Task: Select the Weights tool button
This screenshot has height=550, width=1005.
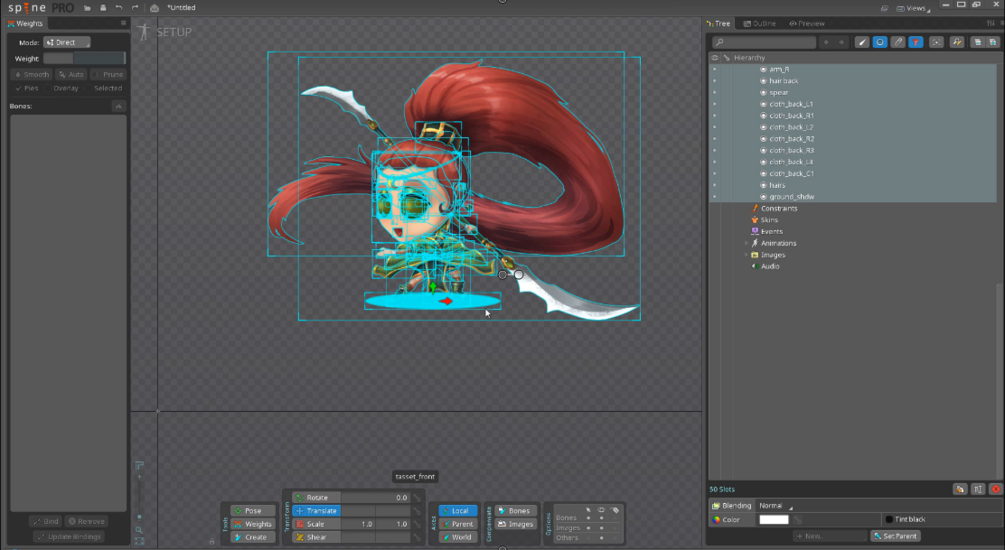Action: pyautogui.click(x=253, y=524)
